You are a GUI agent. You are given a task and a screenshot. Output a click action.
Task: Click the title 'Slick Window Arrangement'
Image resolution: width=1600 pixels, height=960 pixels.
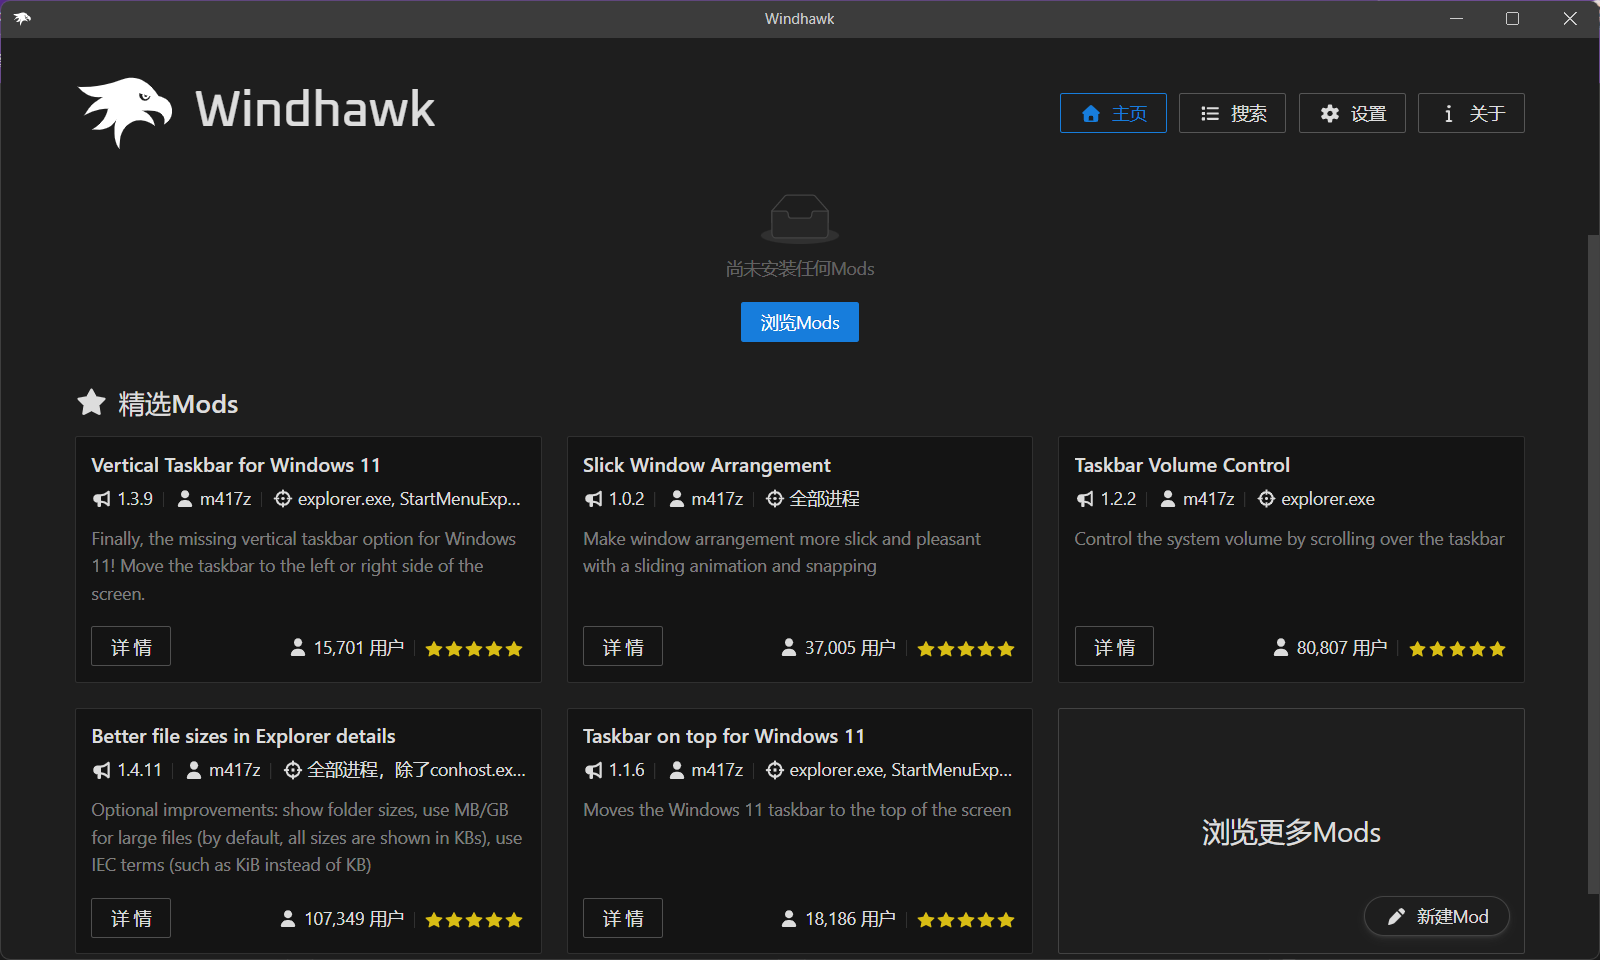point(707,465)
